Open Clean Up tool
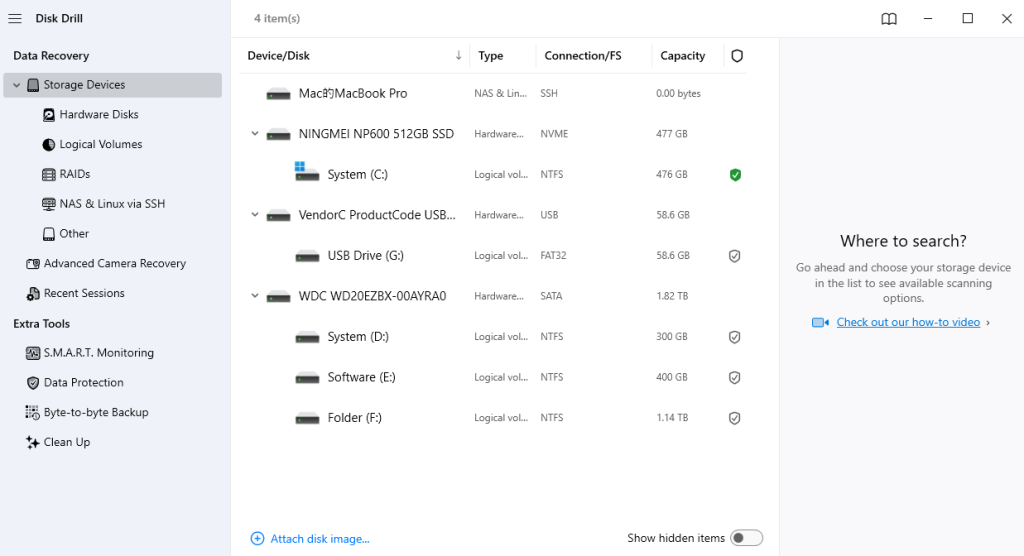The width and height of the screenshot is (1024, 556). tap(67, 442)
